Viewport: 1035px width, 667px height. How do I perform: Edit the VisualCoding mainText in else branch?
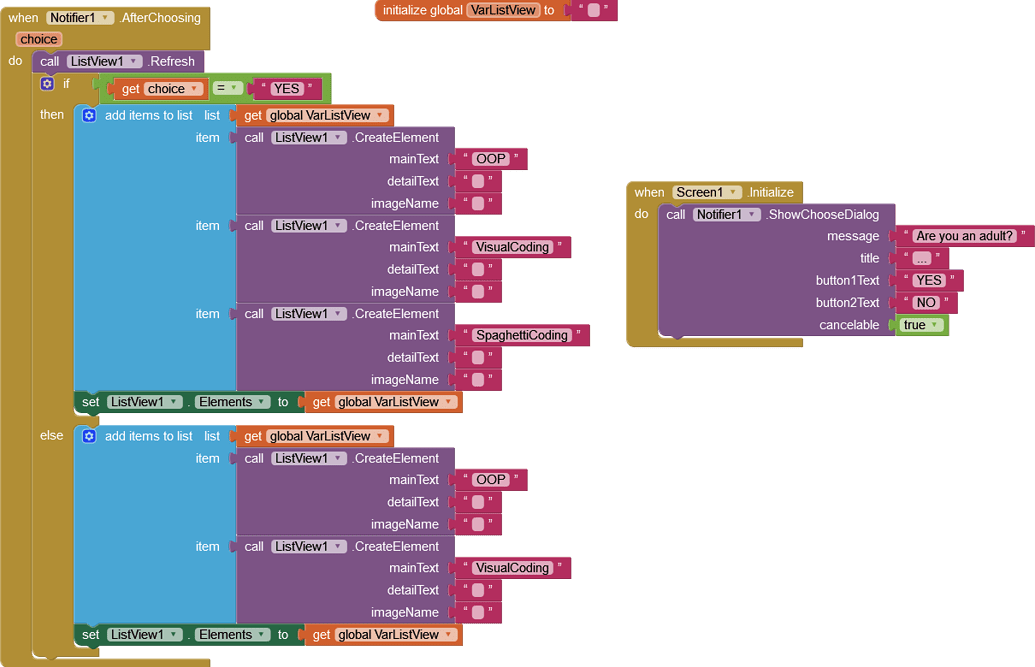(x=511, y=567)
